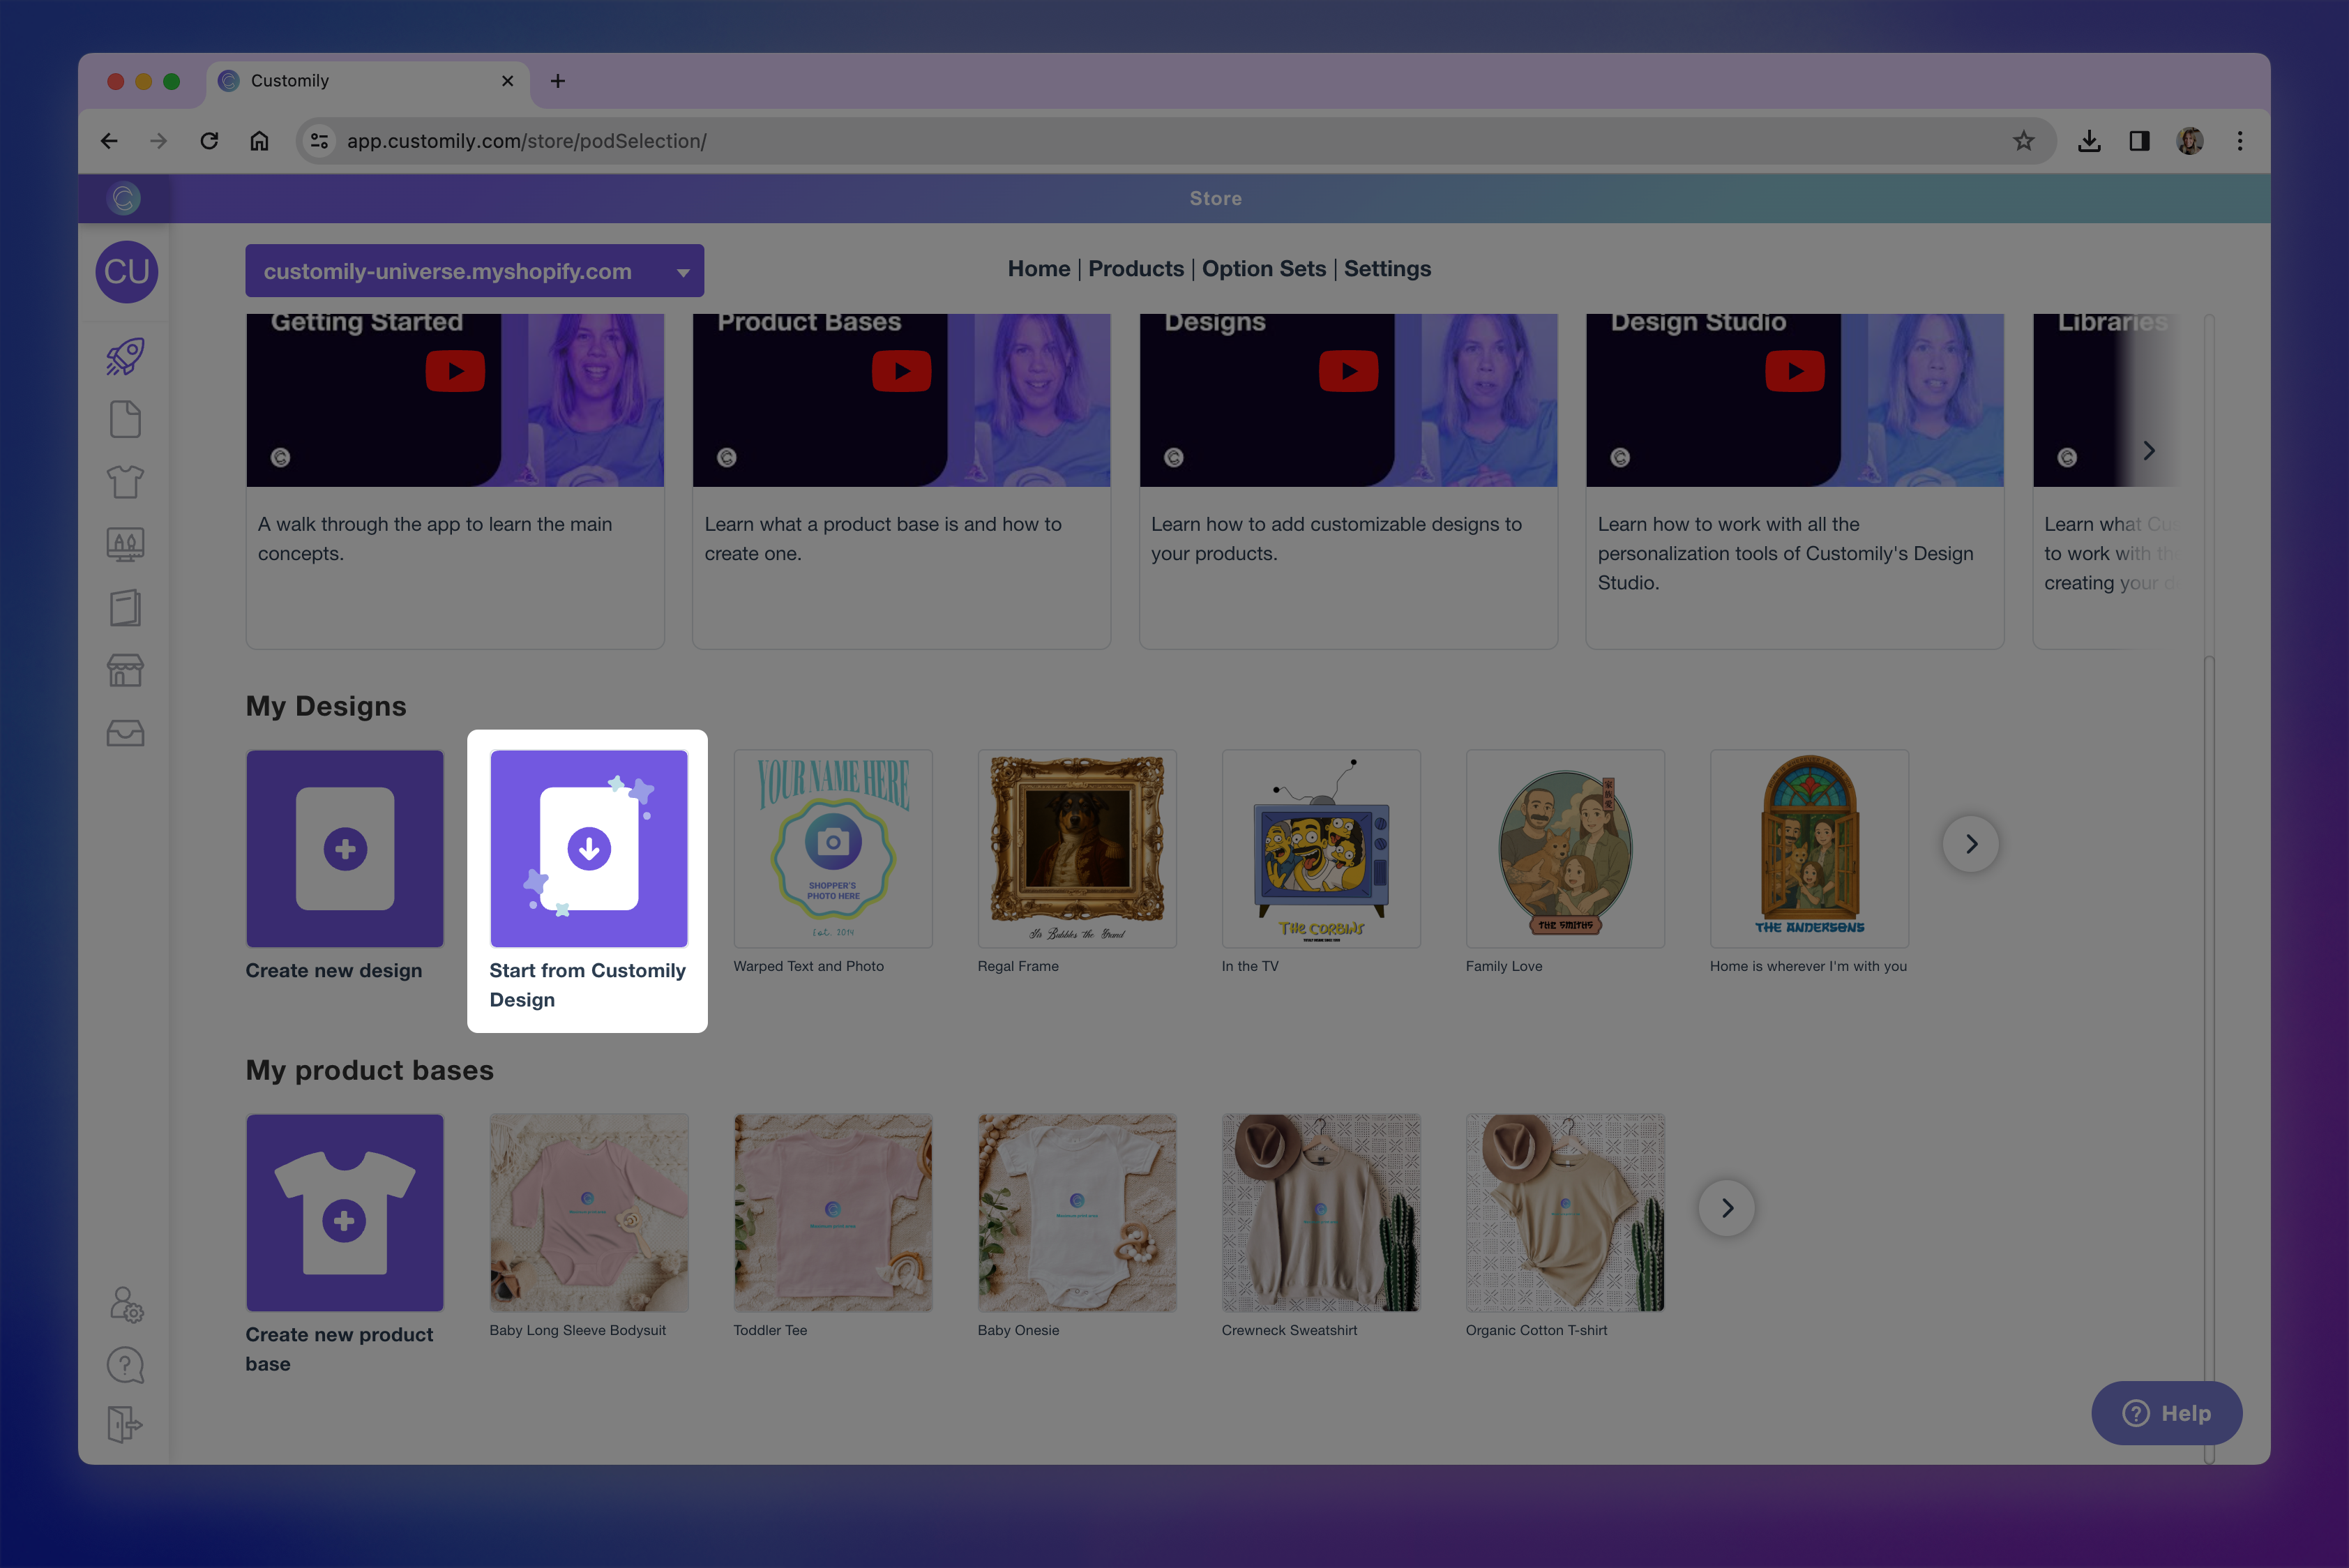Open the t-shirt product bases sidebar icon
The width and height of the screenshot is (2349, 1568).
tap(125, 482)
